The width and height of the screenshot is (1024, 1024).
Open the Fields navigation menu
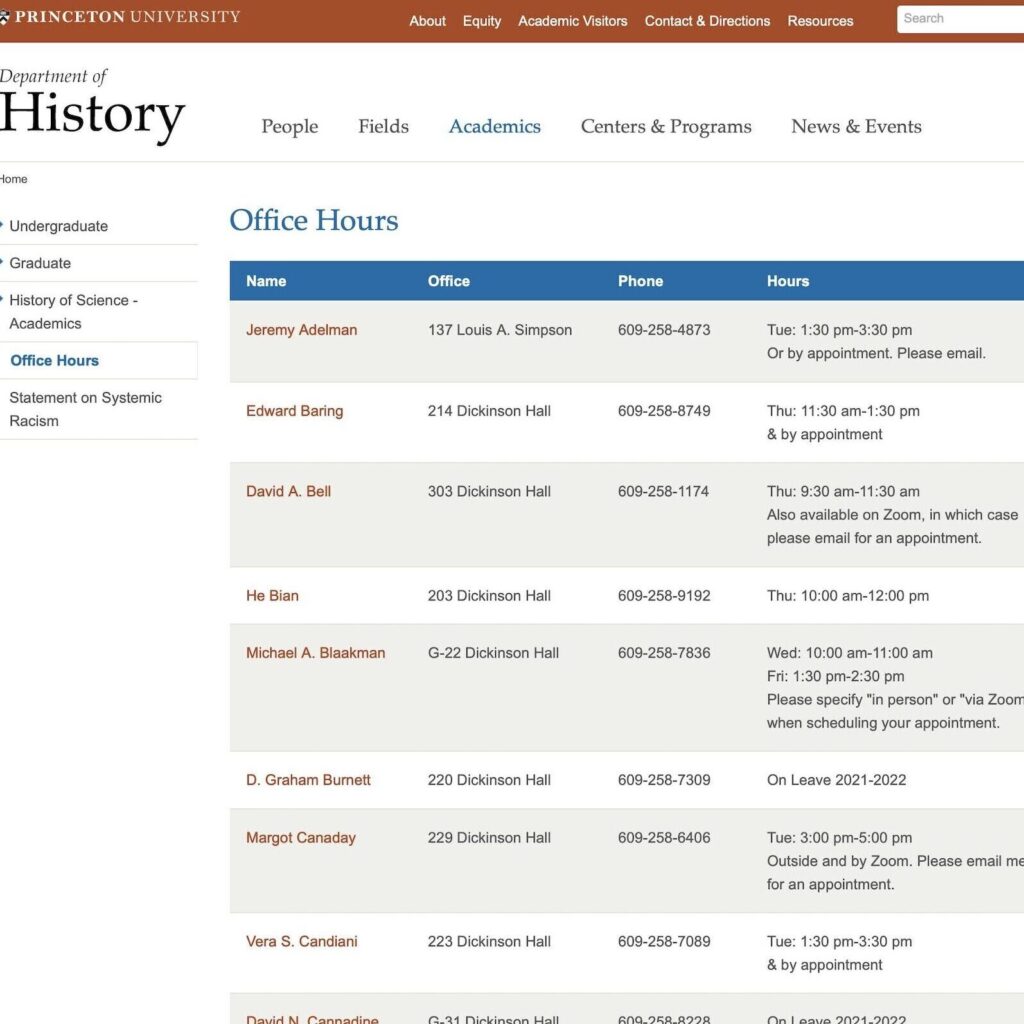[383, 126]
